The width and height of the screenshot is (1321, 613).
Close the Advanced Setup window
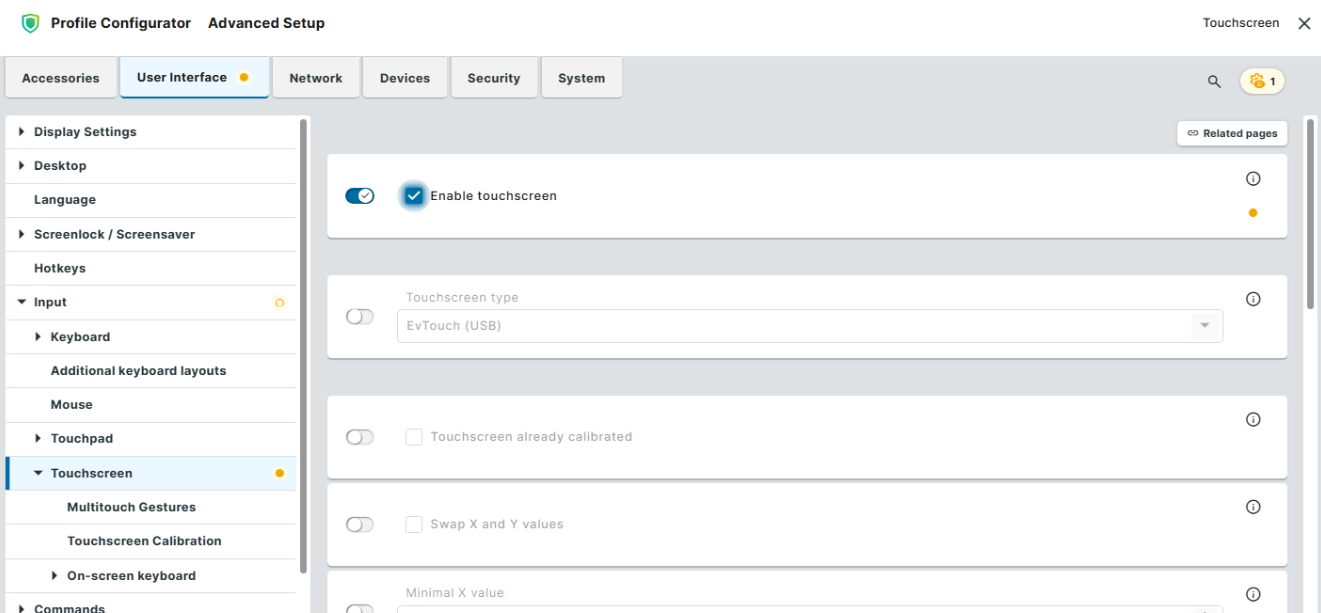1304,23
